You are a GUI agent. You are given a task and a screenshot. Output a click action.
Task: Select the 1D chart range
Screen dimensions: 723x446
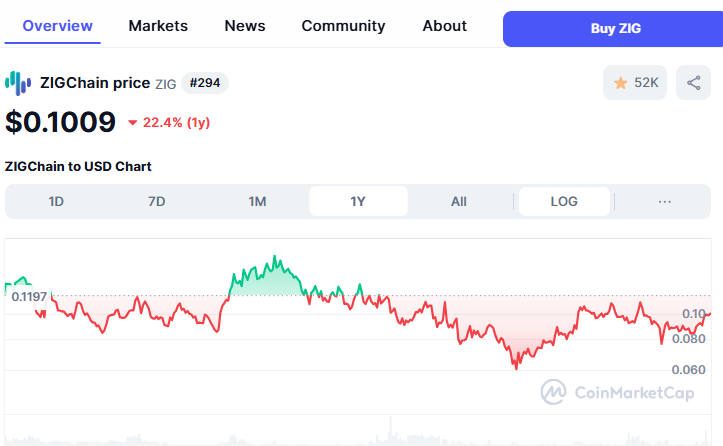pos(56,202)
